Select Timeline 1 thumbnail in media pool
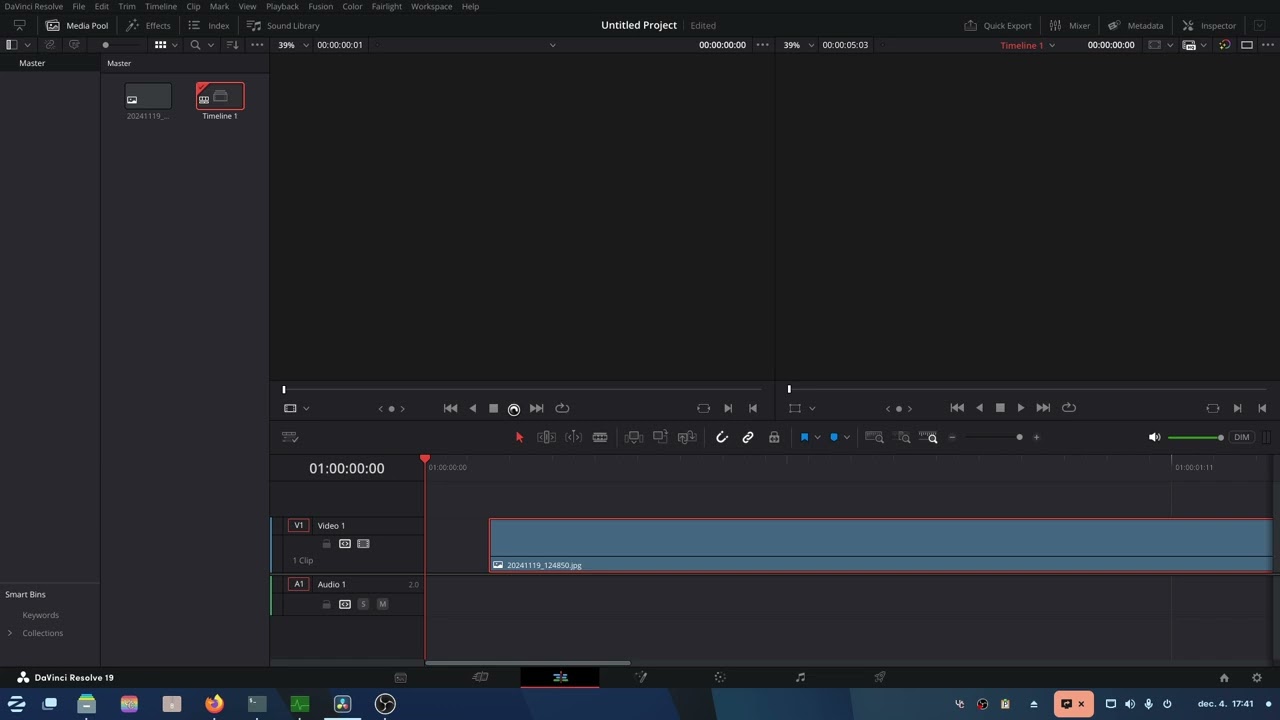The image size is (1280, 720). click(220, 97)
